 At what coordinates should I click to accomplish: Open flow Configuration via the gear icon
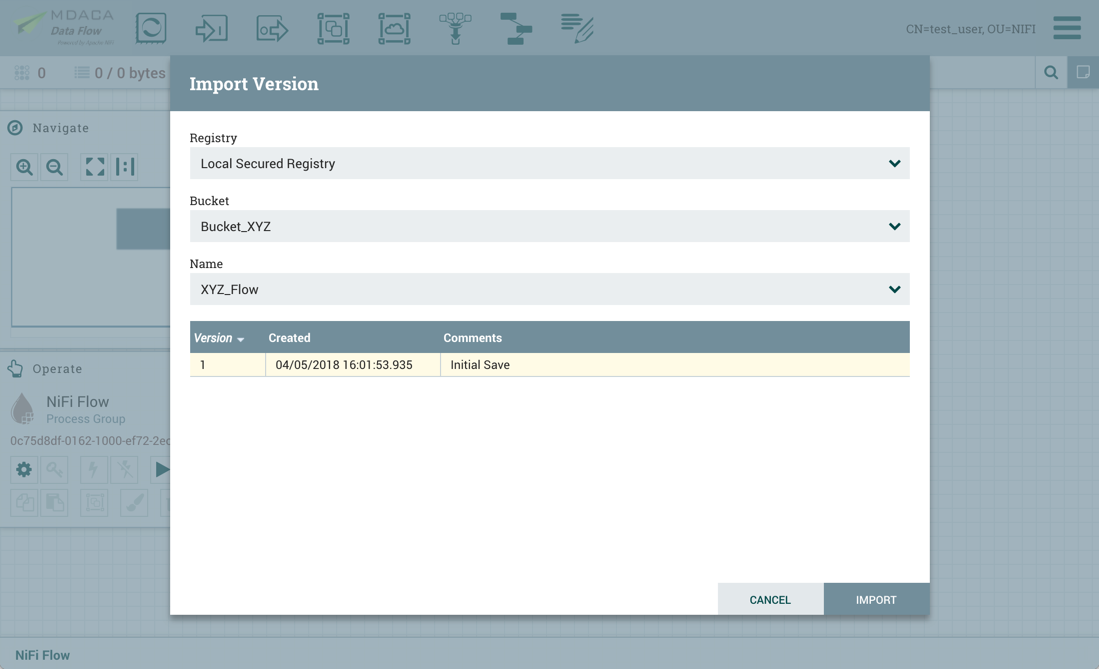pos(23,468)
